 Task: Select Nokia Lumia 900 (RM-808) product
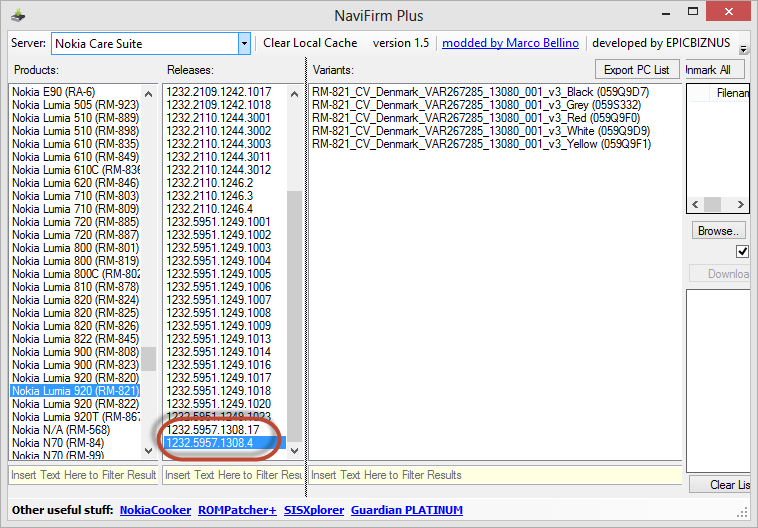point(75,352)
